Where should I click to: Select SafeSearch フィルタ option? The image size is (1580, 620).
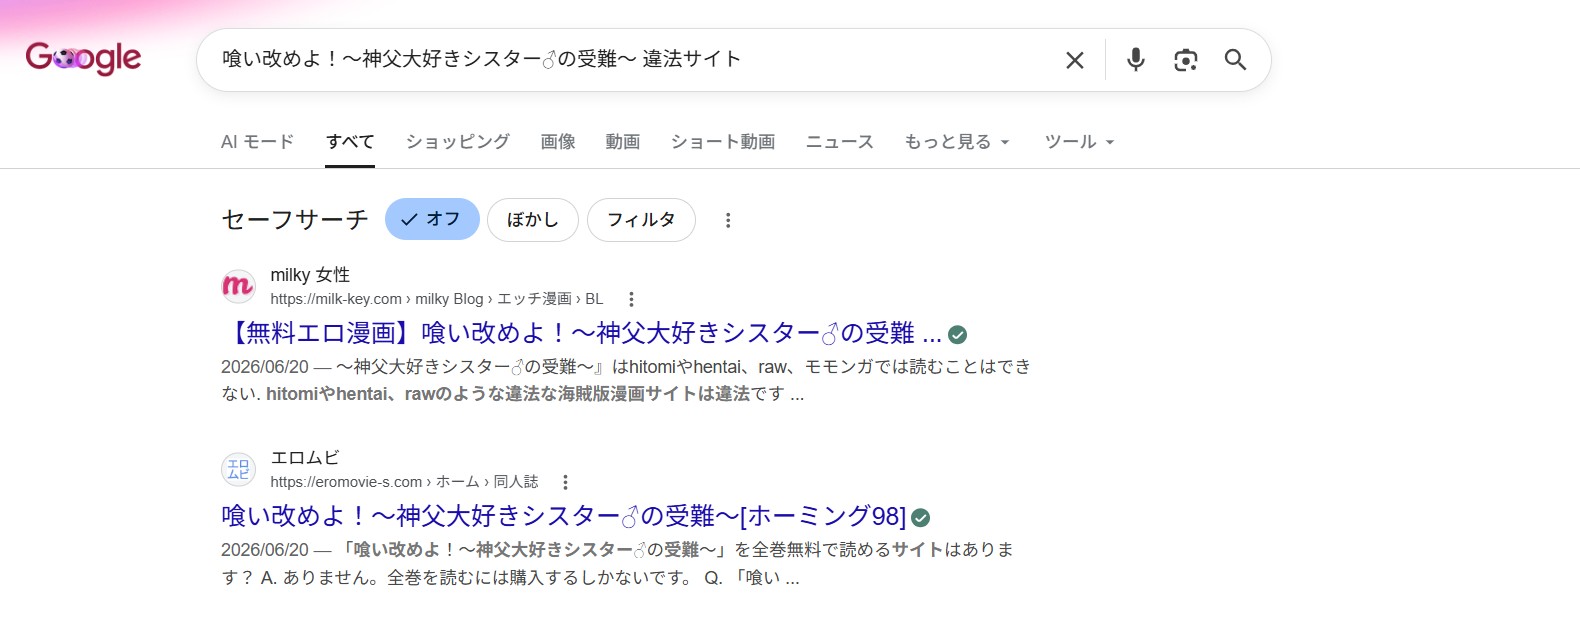pyautogui.click(x=641, y=219)
